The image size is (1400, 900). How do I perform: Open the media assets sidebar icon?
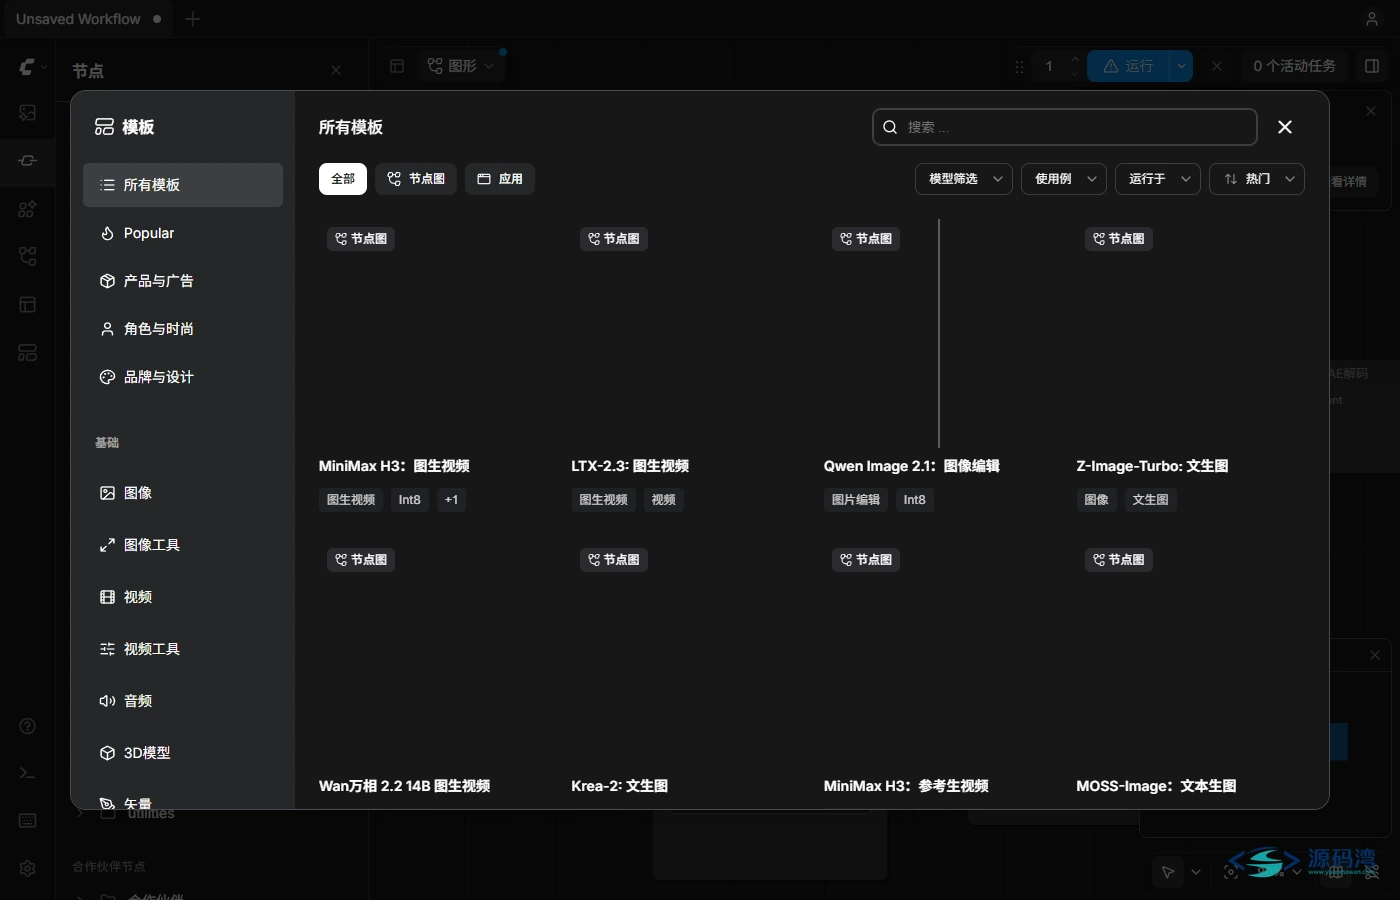28,113
